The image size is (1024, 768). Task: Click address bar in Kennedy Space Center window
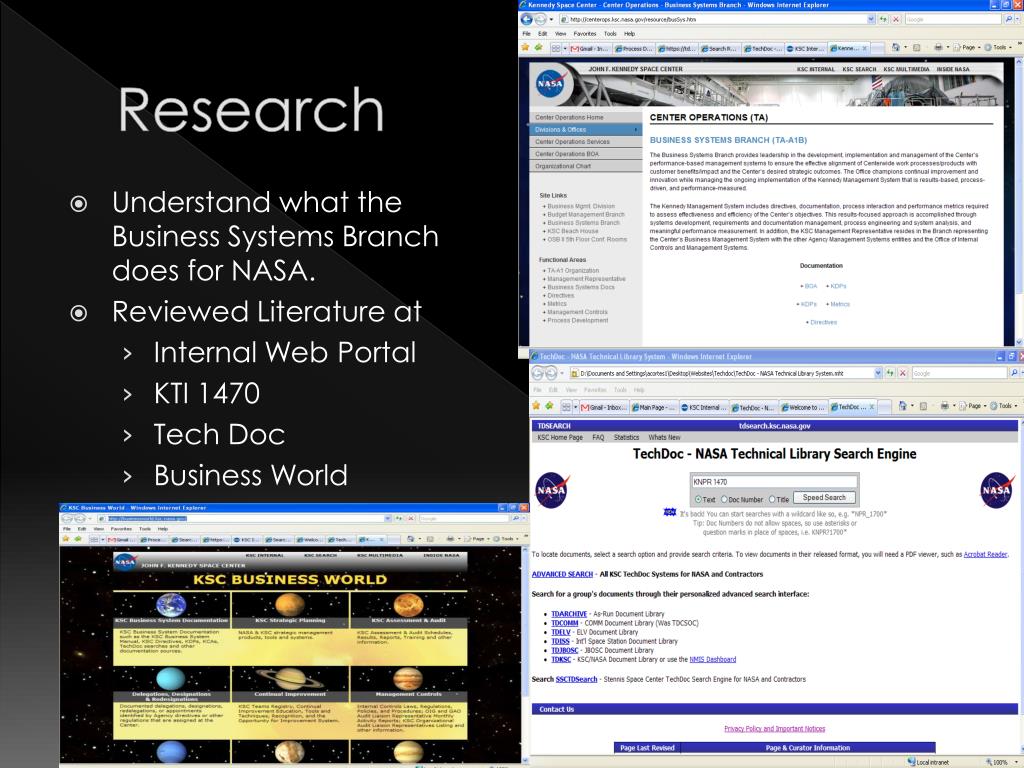click(717, 20)
